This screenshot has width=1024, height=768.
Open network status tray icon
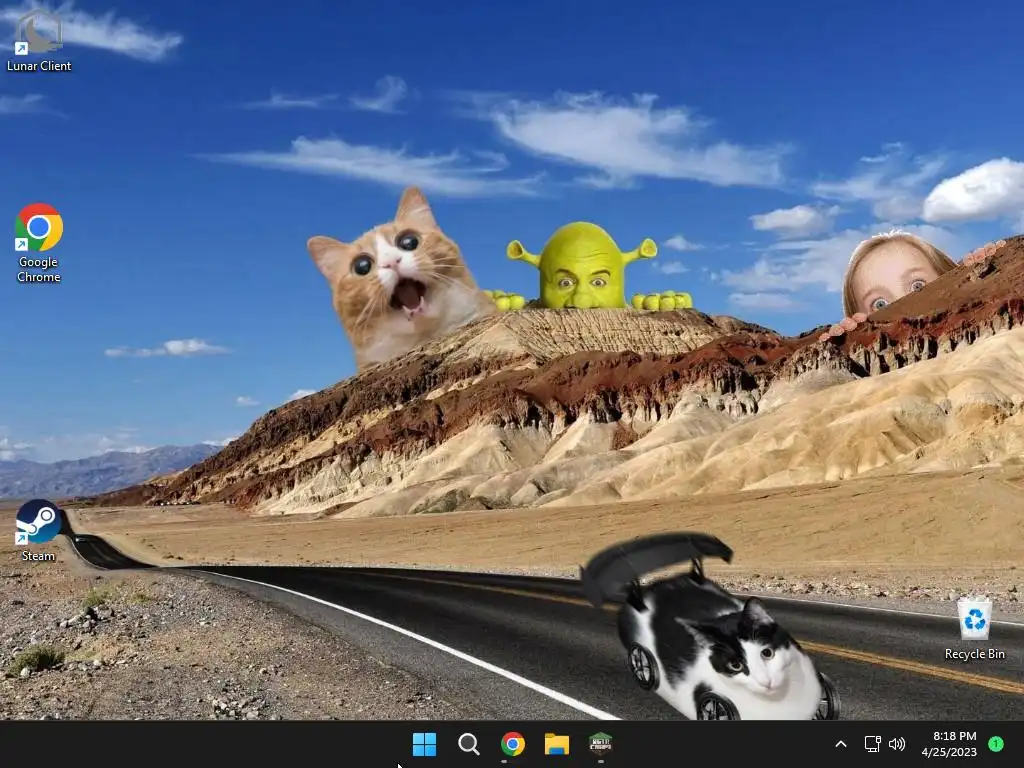872,744
